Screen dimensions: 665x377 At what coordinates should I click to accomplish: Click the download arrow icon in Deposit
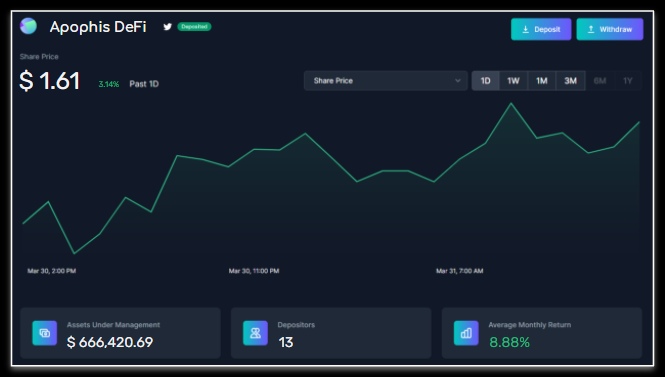click(x=525, y=29)
